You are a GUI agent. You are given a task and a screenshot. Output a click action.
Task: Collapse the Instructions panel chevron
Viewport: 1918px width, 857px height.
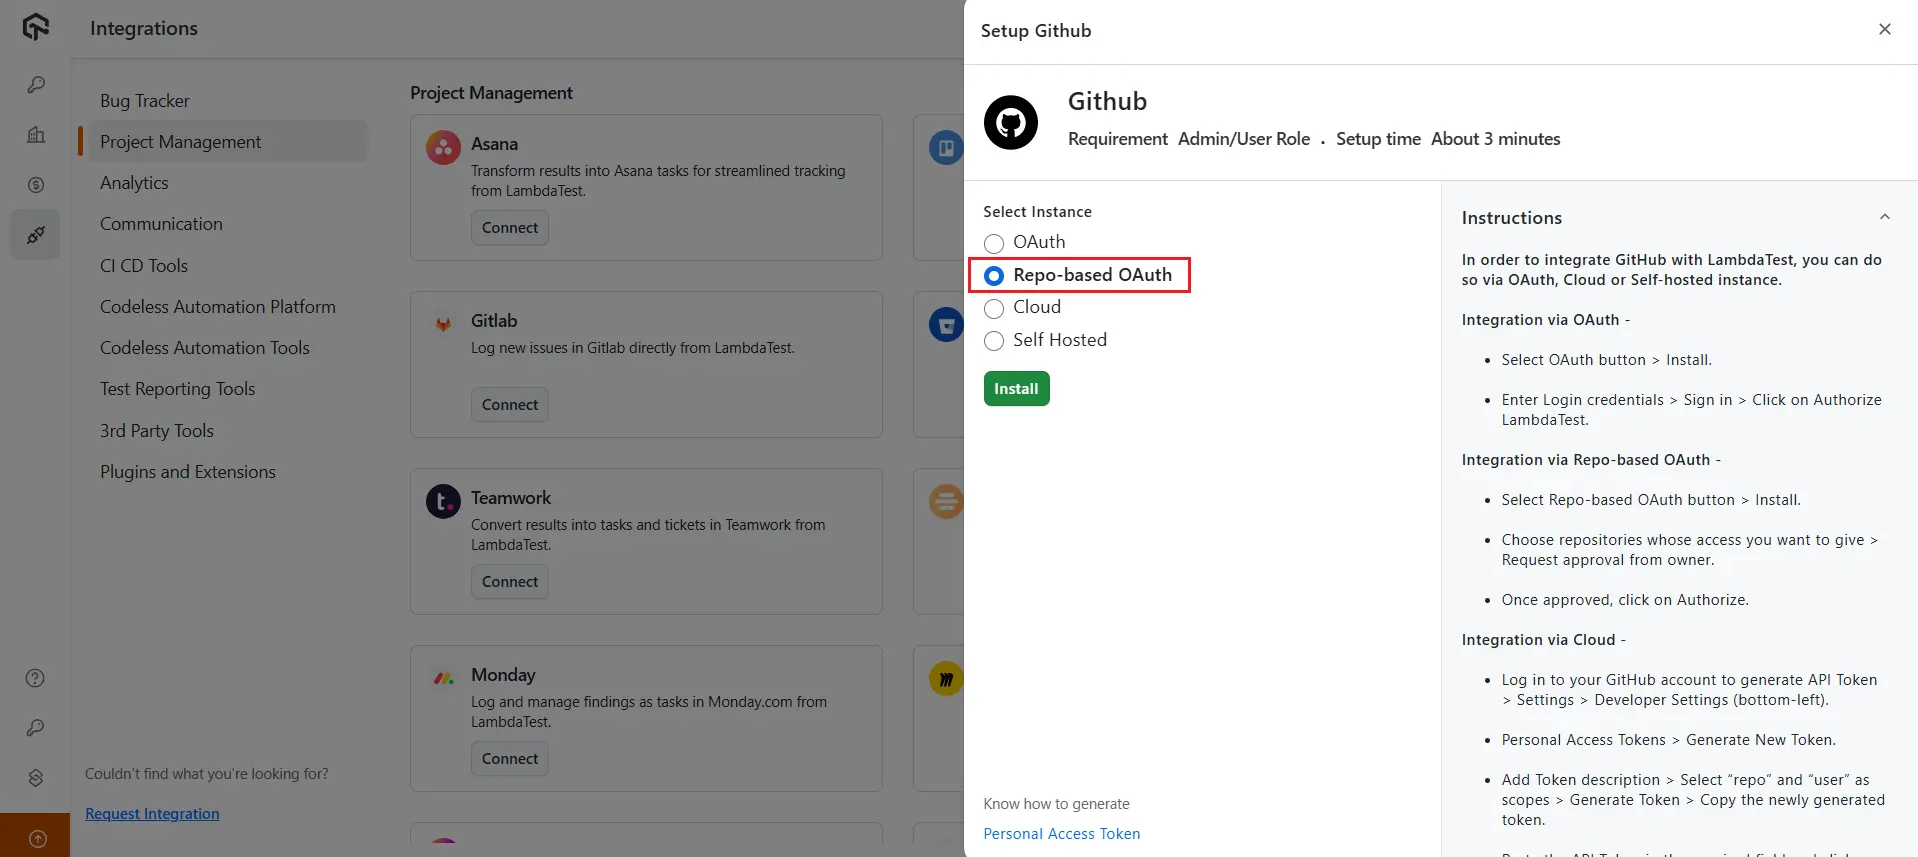pyautogui.click(x=1884, y=217)
